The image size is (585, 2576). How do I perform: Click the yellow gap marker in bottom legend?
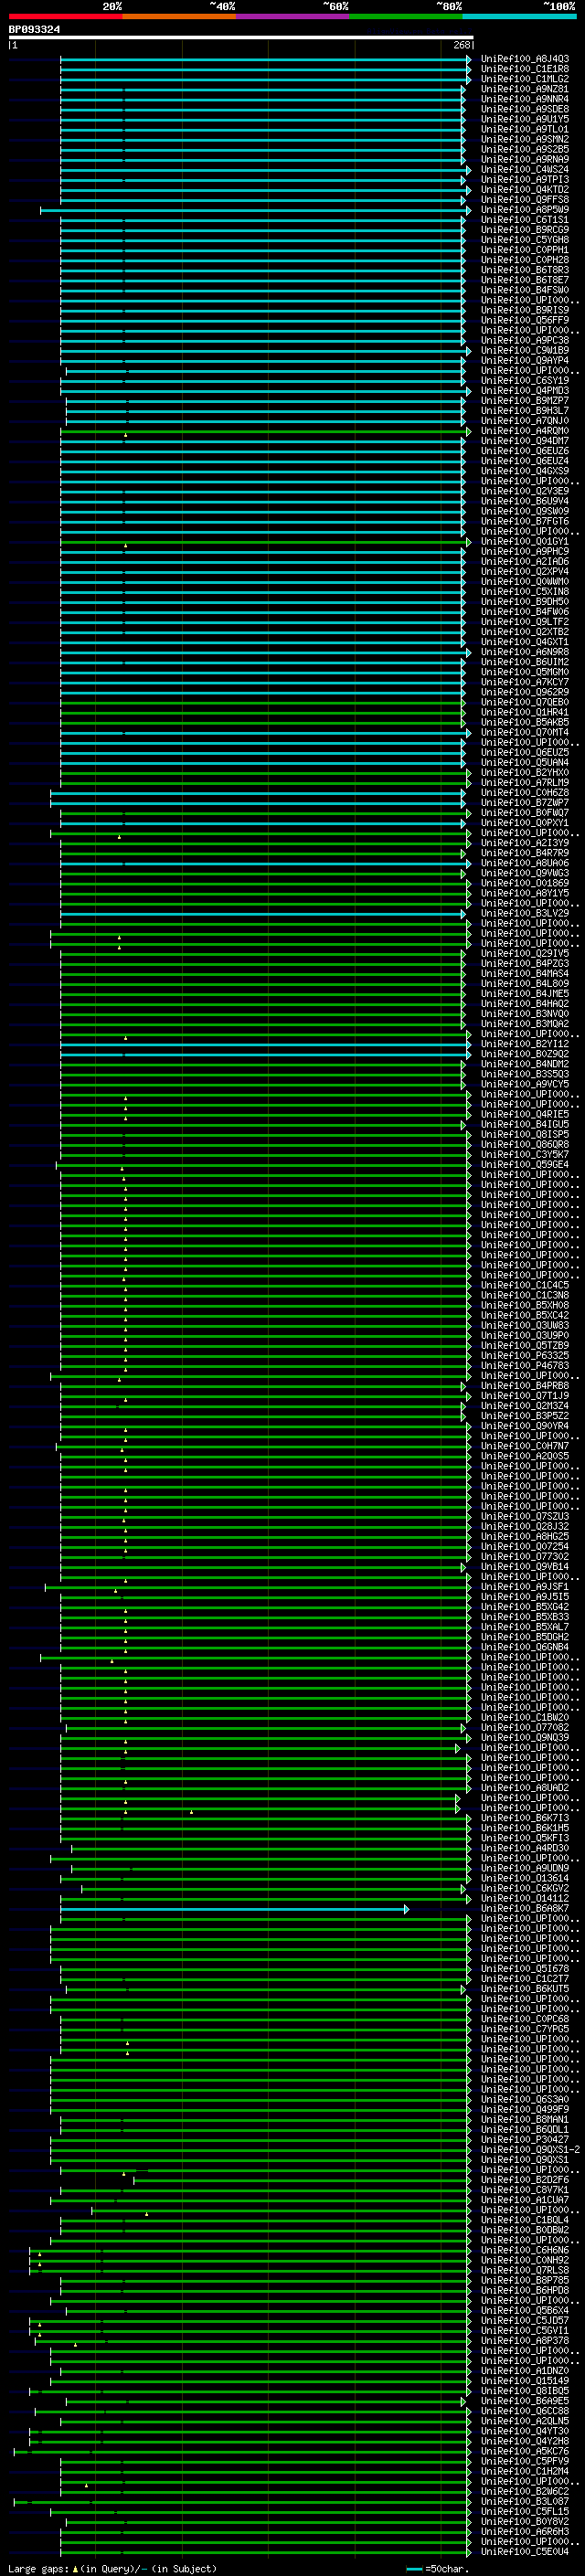tap(75, 2568)
